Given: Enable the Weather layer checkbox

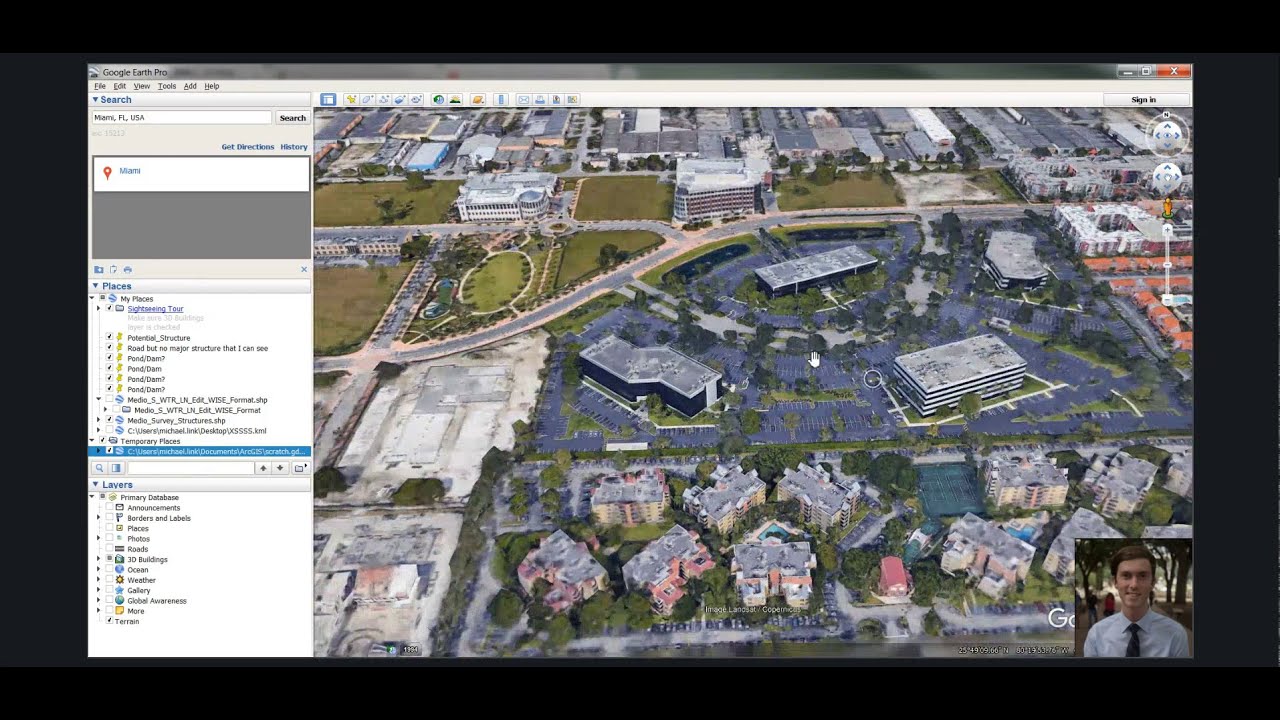Looking at the screenshot, I should pyautogui.click(x=109, y=580).
